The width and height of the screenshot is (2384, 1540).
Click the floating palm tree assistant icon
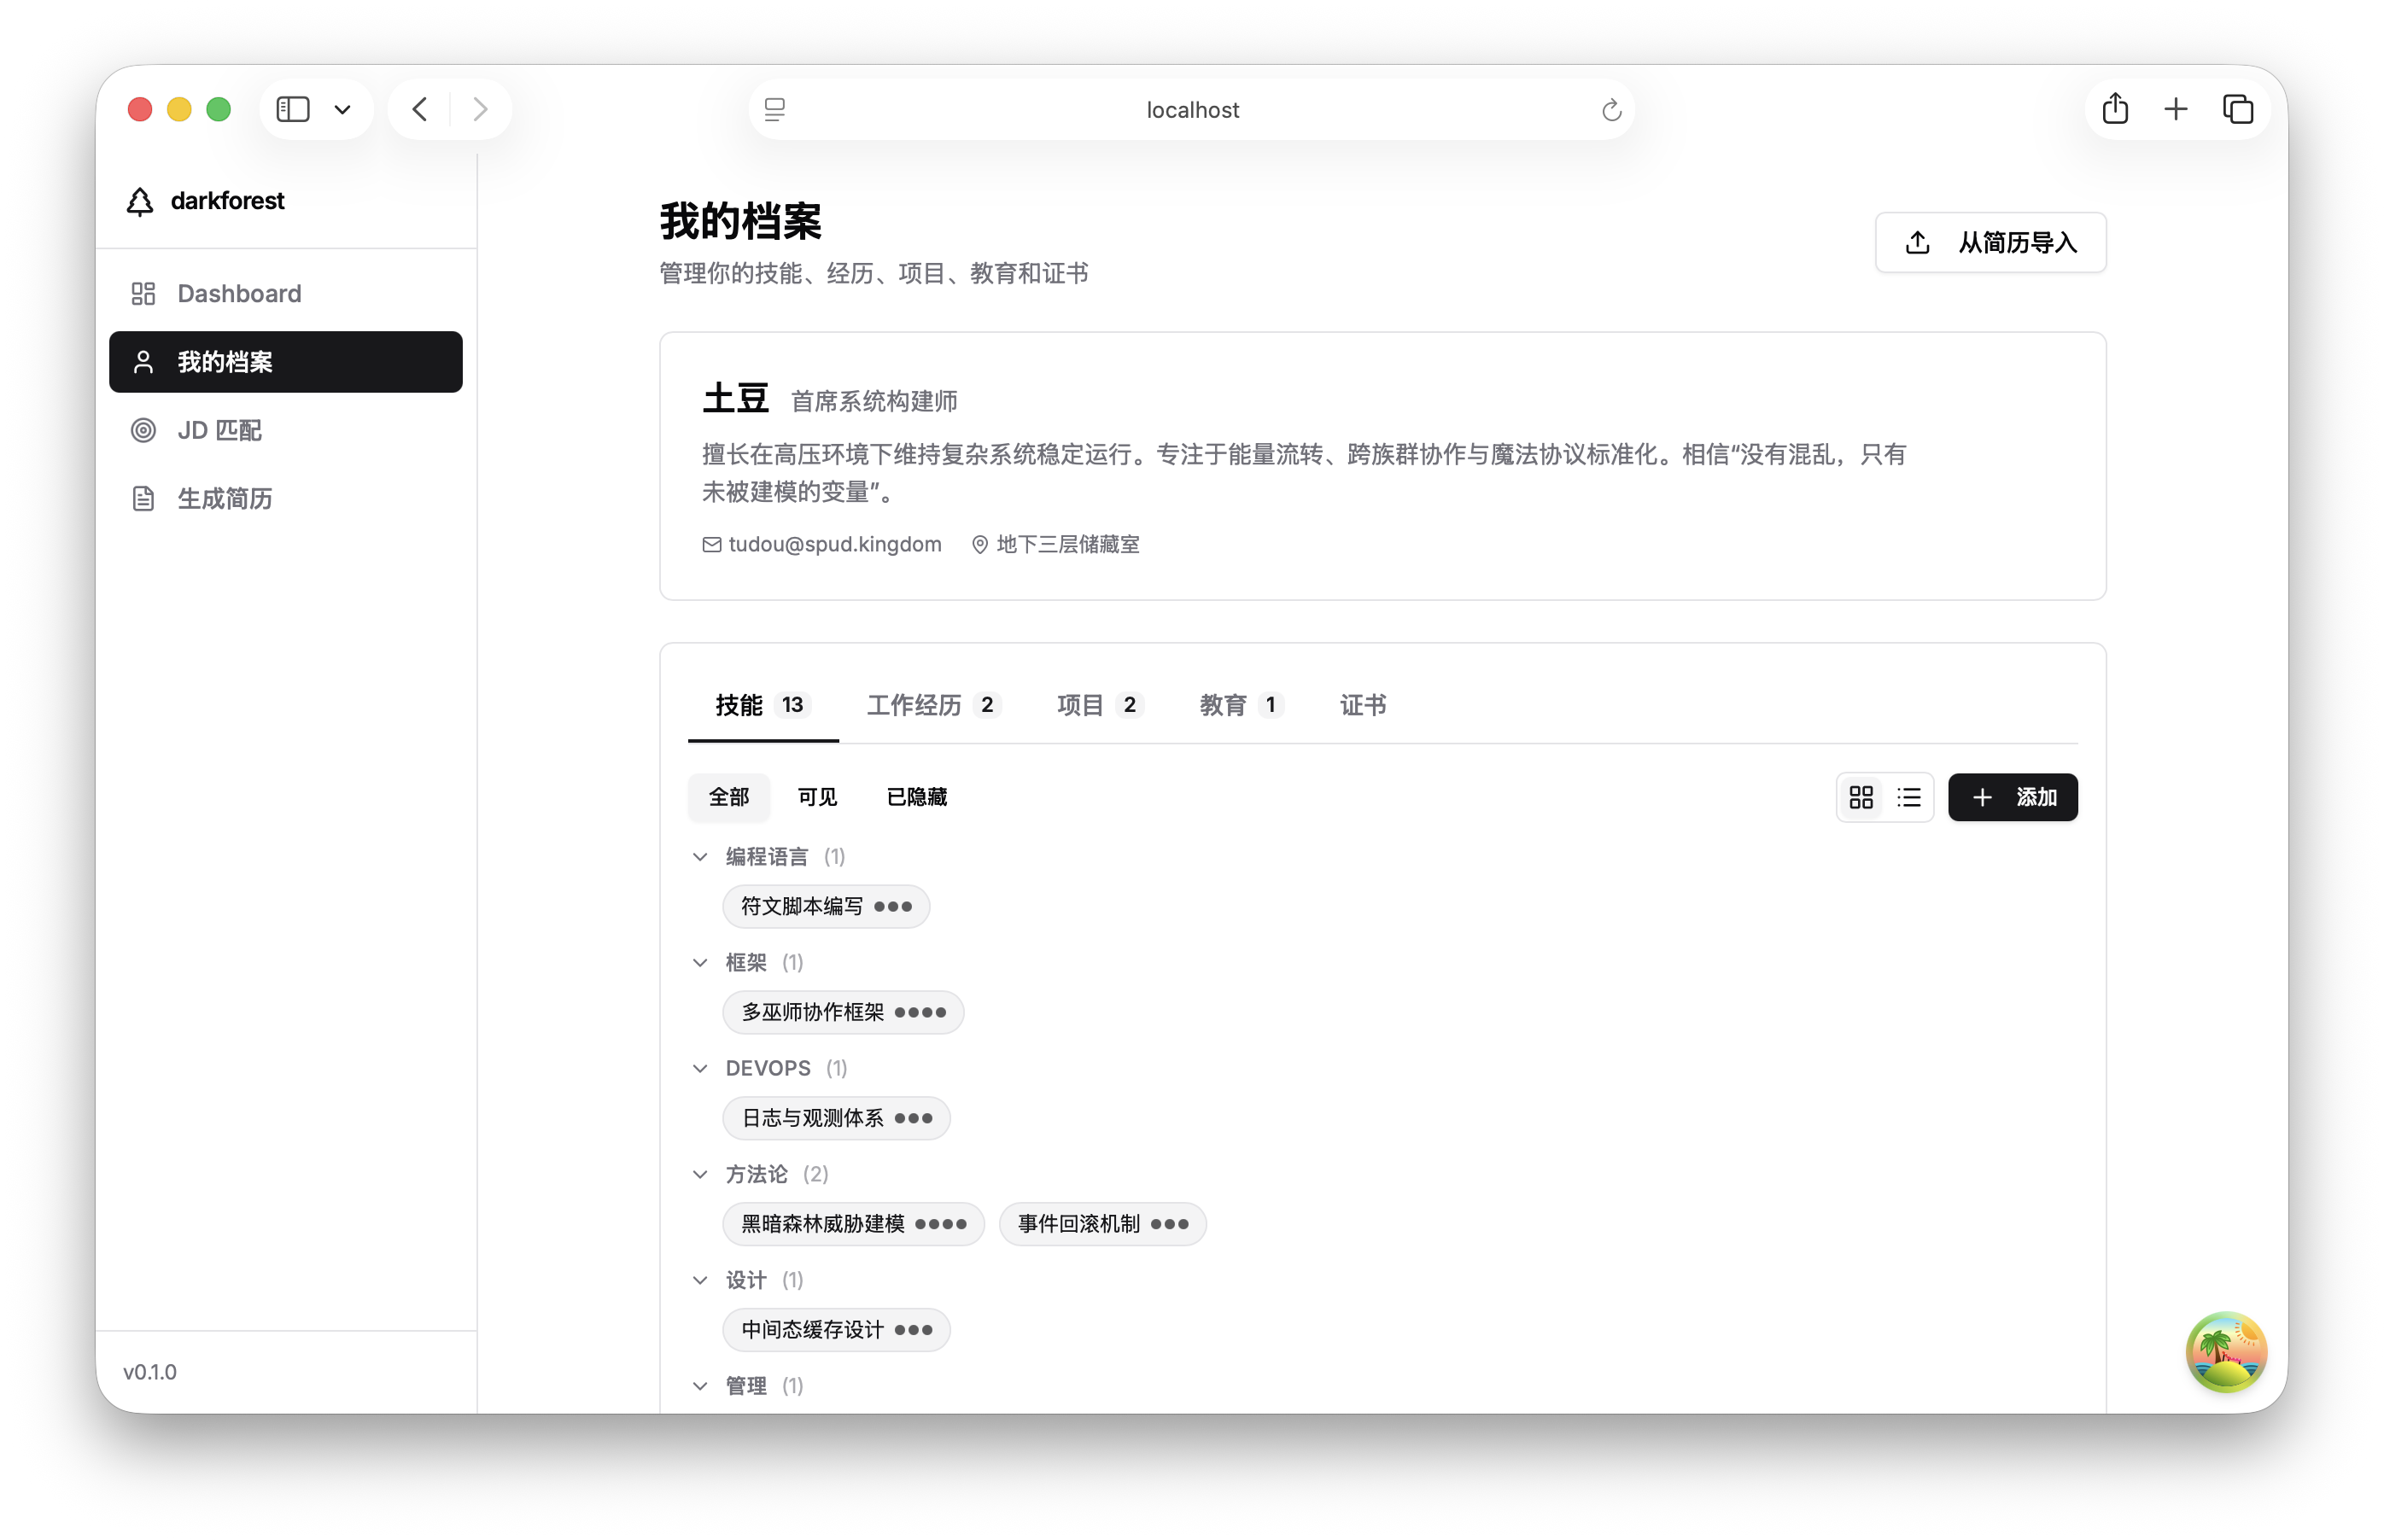tap(2225, 1351)
